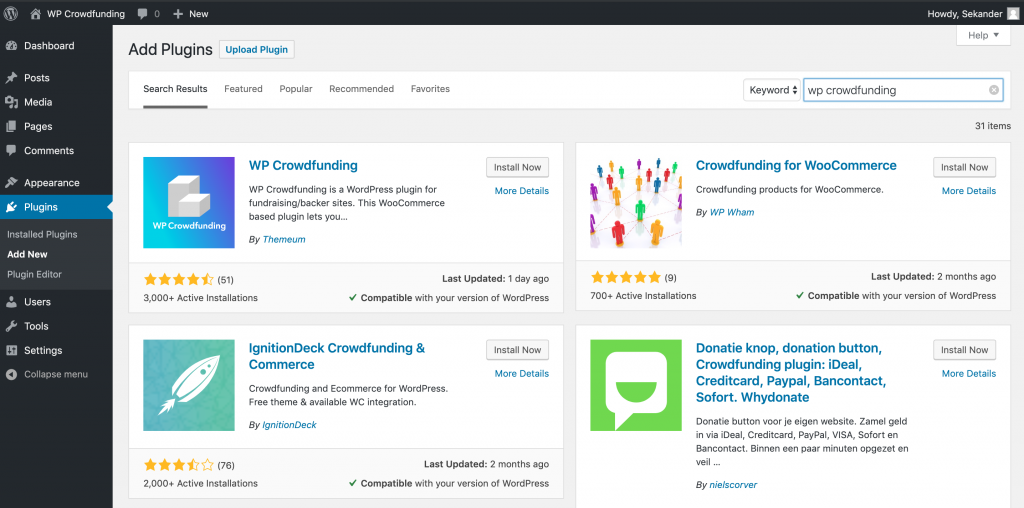Open the Crowdfunding for WooCommerce thumbnail
The width and height of the screenshot is (1024, 508).
coord(635,202)
